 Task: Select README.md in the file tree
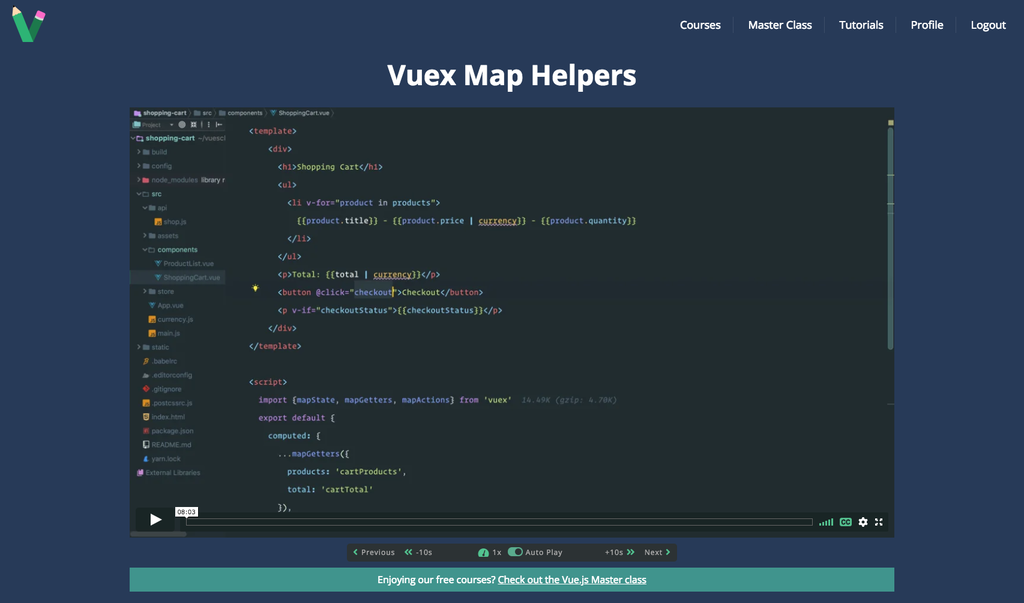[x=167, y=445]
